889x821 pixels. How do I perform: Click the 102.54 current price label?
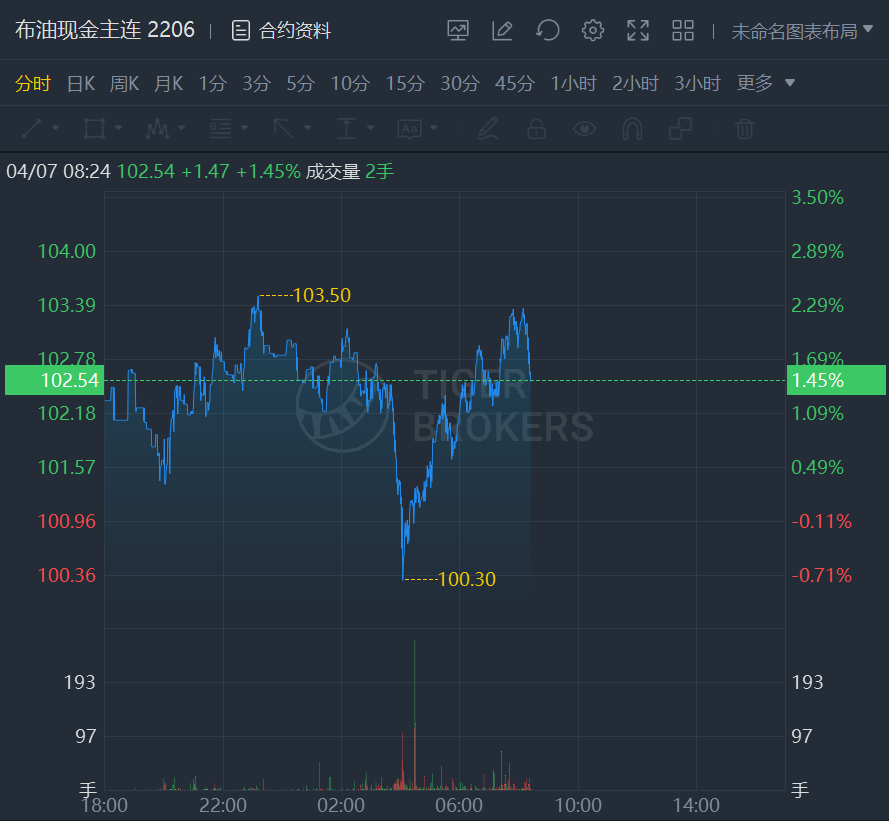(55, 381)
